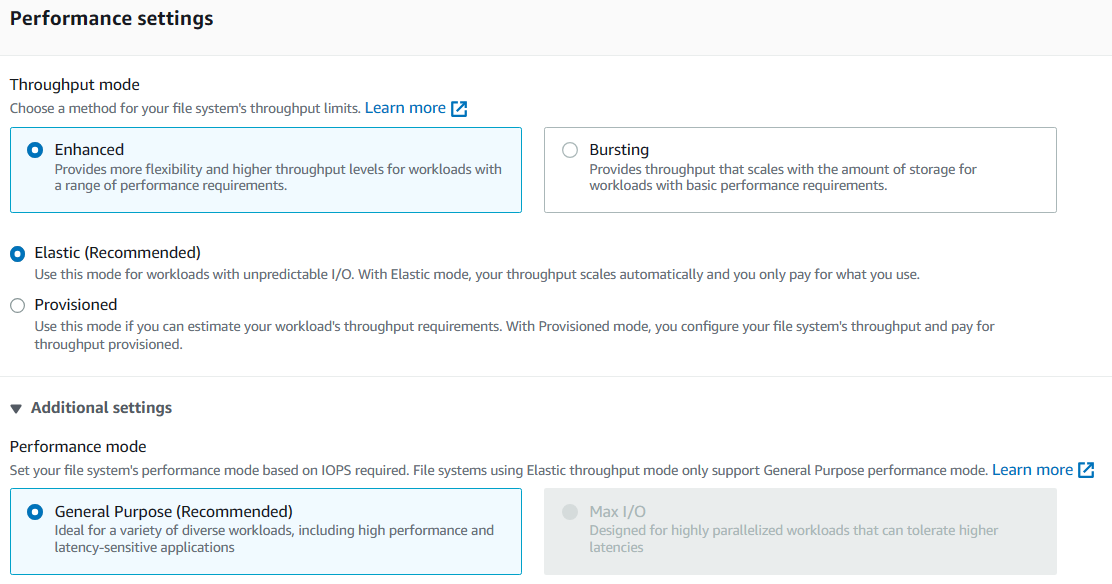Screen dimensions: 1112x584
Task: Choose the Elastic (Recommended) radio option
Action: click(18, 254)
